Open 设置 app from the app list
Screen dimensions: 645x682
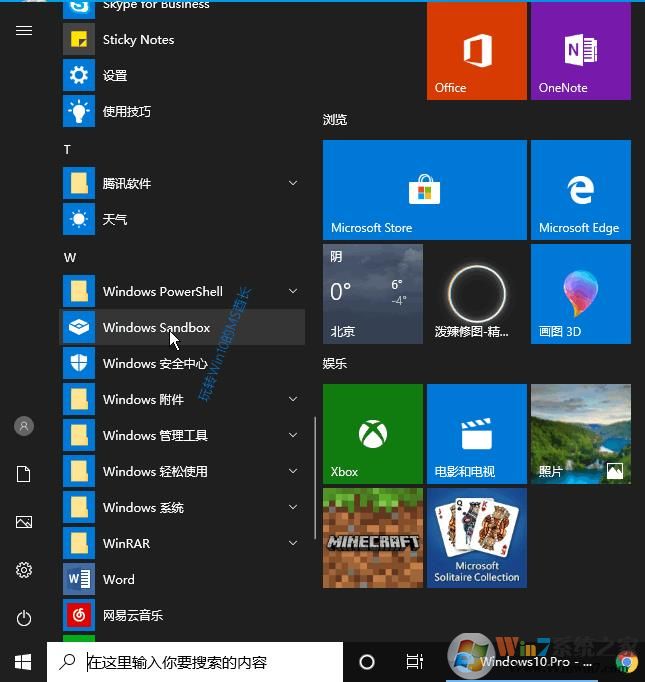point(182,76)
